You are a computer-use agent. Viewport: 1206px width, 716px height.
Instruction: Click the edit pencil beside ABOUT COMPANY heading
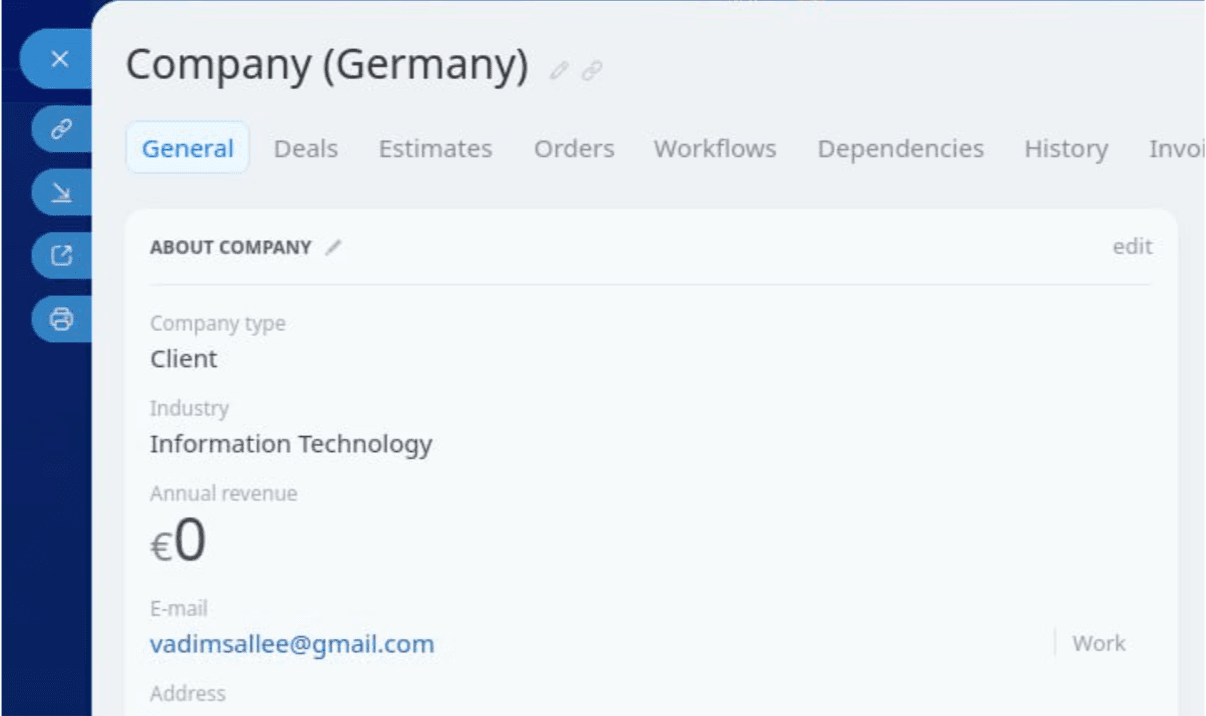333,246
